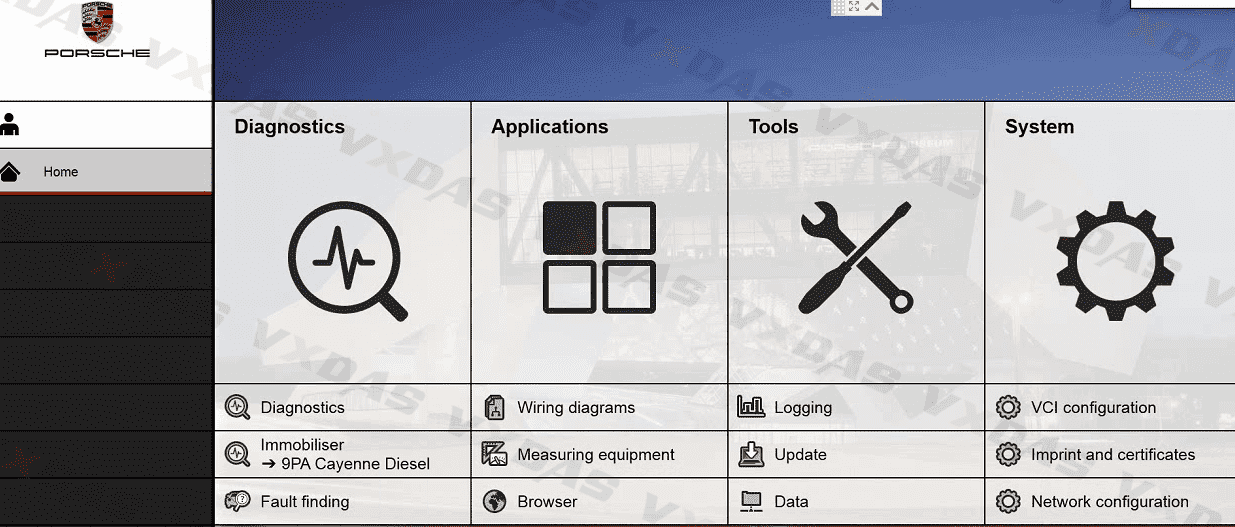The width and height of the screenshot is (1235, 527).
Task: Open Diagnostics entry in the list below tiles
Action: pyautogui.click(x=302, y=408)
